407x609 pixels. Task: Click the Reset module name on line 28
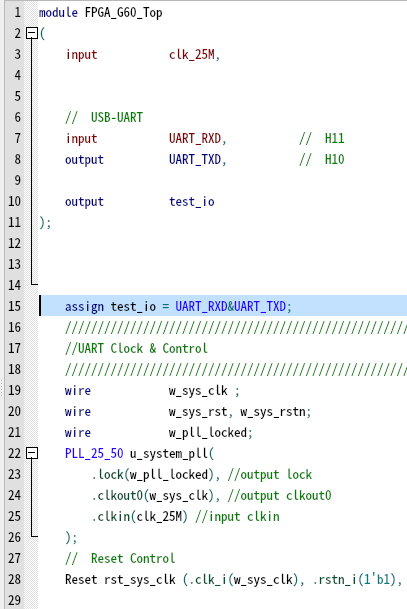click(81, 579)
